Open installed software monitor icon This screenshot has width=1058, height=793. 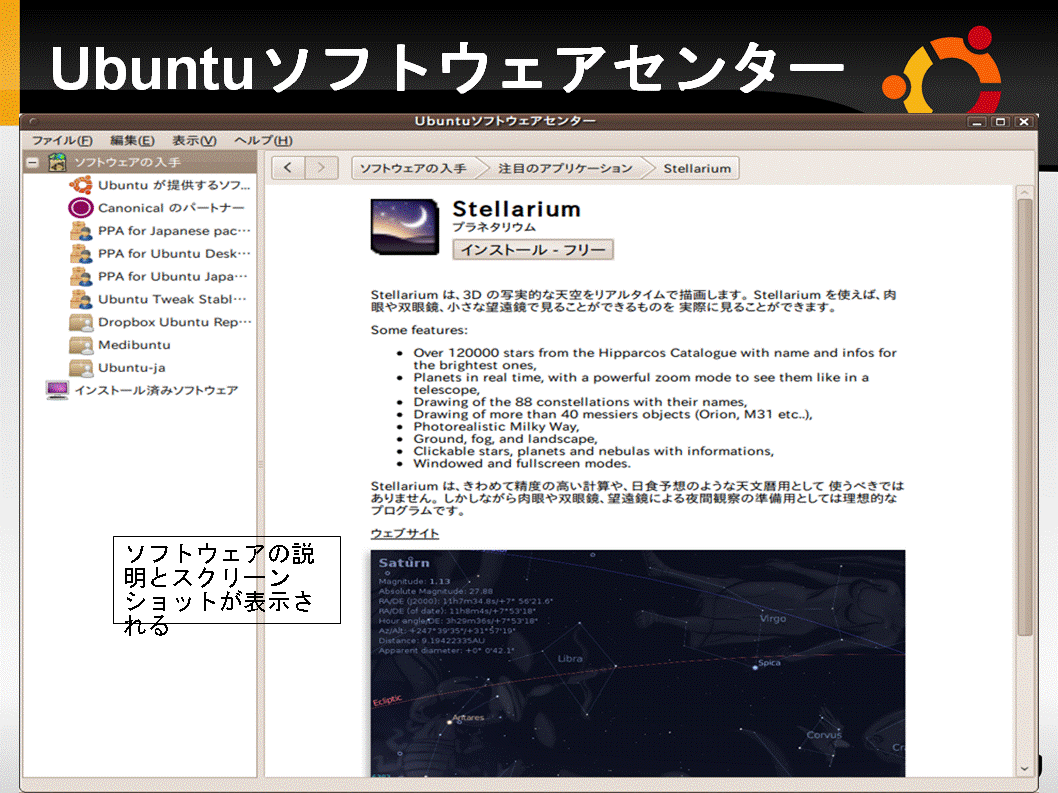pyautogui.click(x=58, y=390)
